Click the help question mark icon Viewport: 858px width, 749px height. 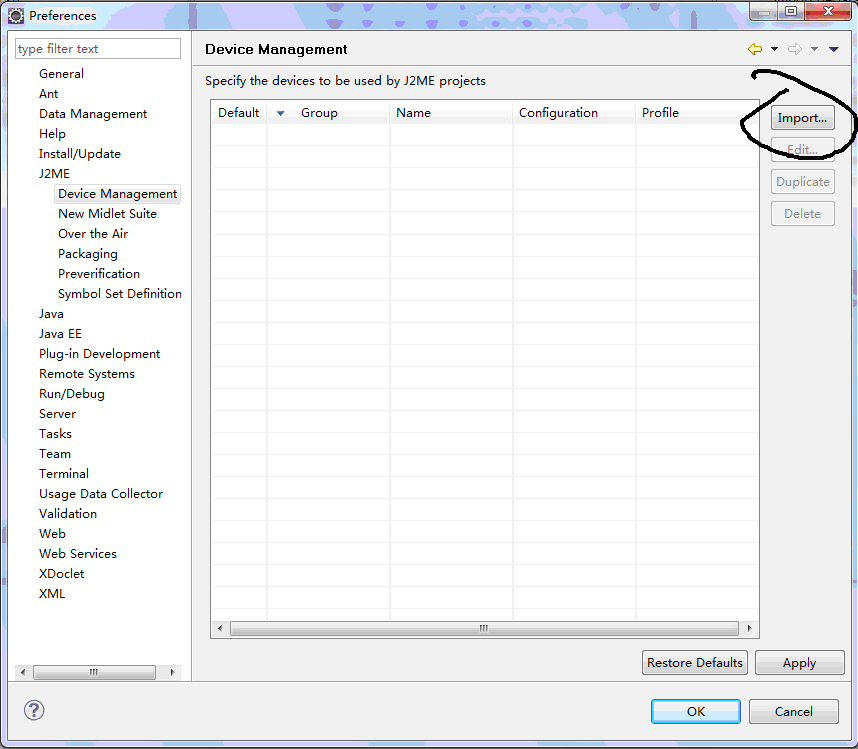(x=34, y=710)
